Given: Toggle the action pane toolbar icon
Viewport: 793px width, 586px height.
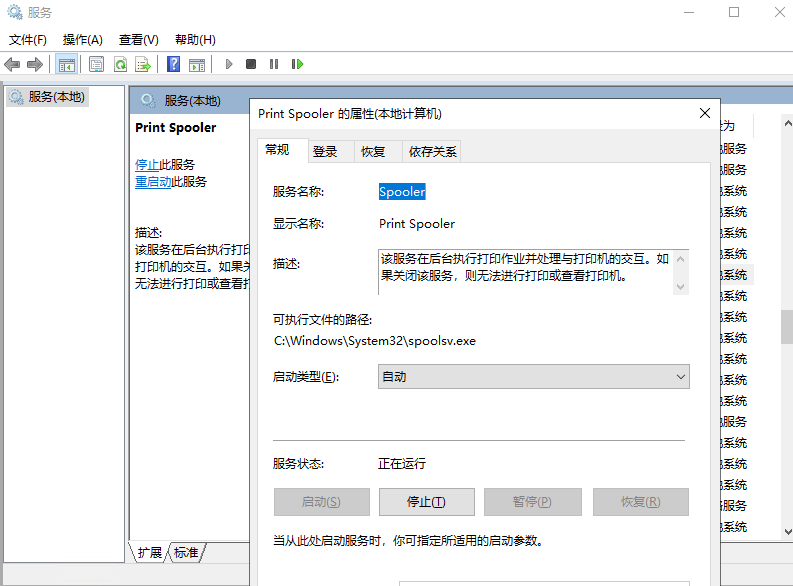Looking at the screenshot, I should [x=197, y=64].
